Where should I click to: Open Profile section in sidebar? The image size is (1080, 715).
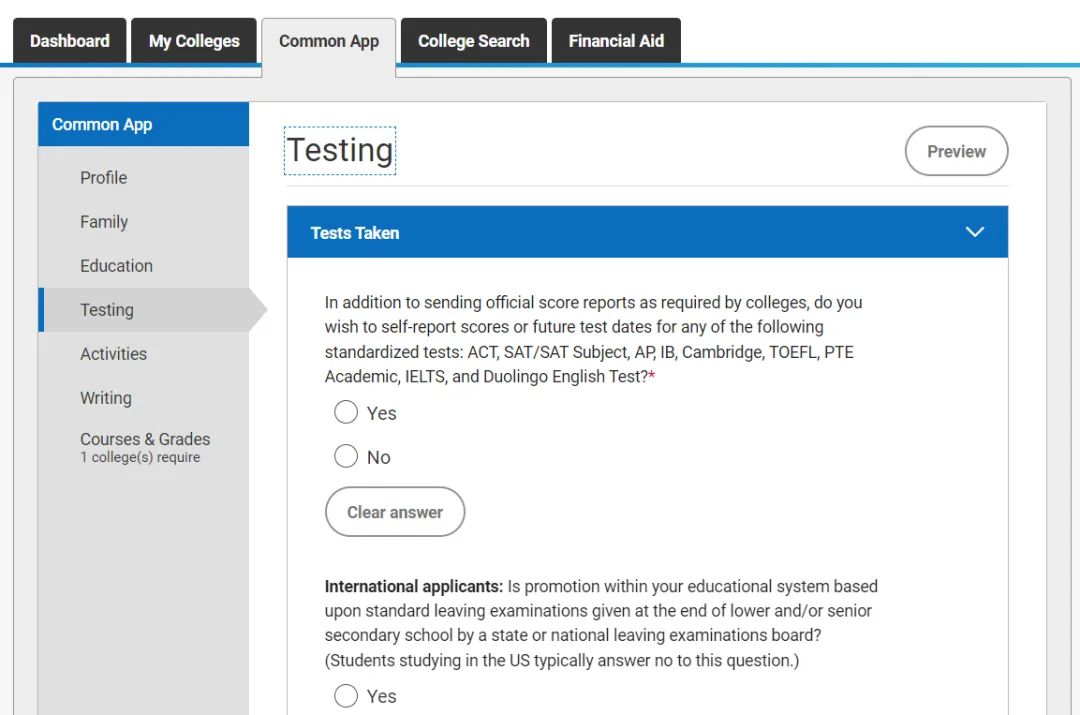click(104, 178)
